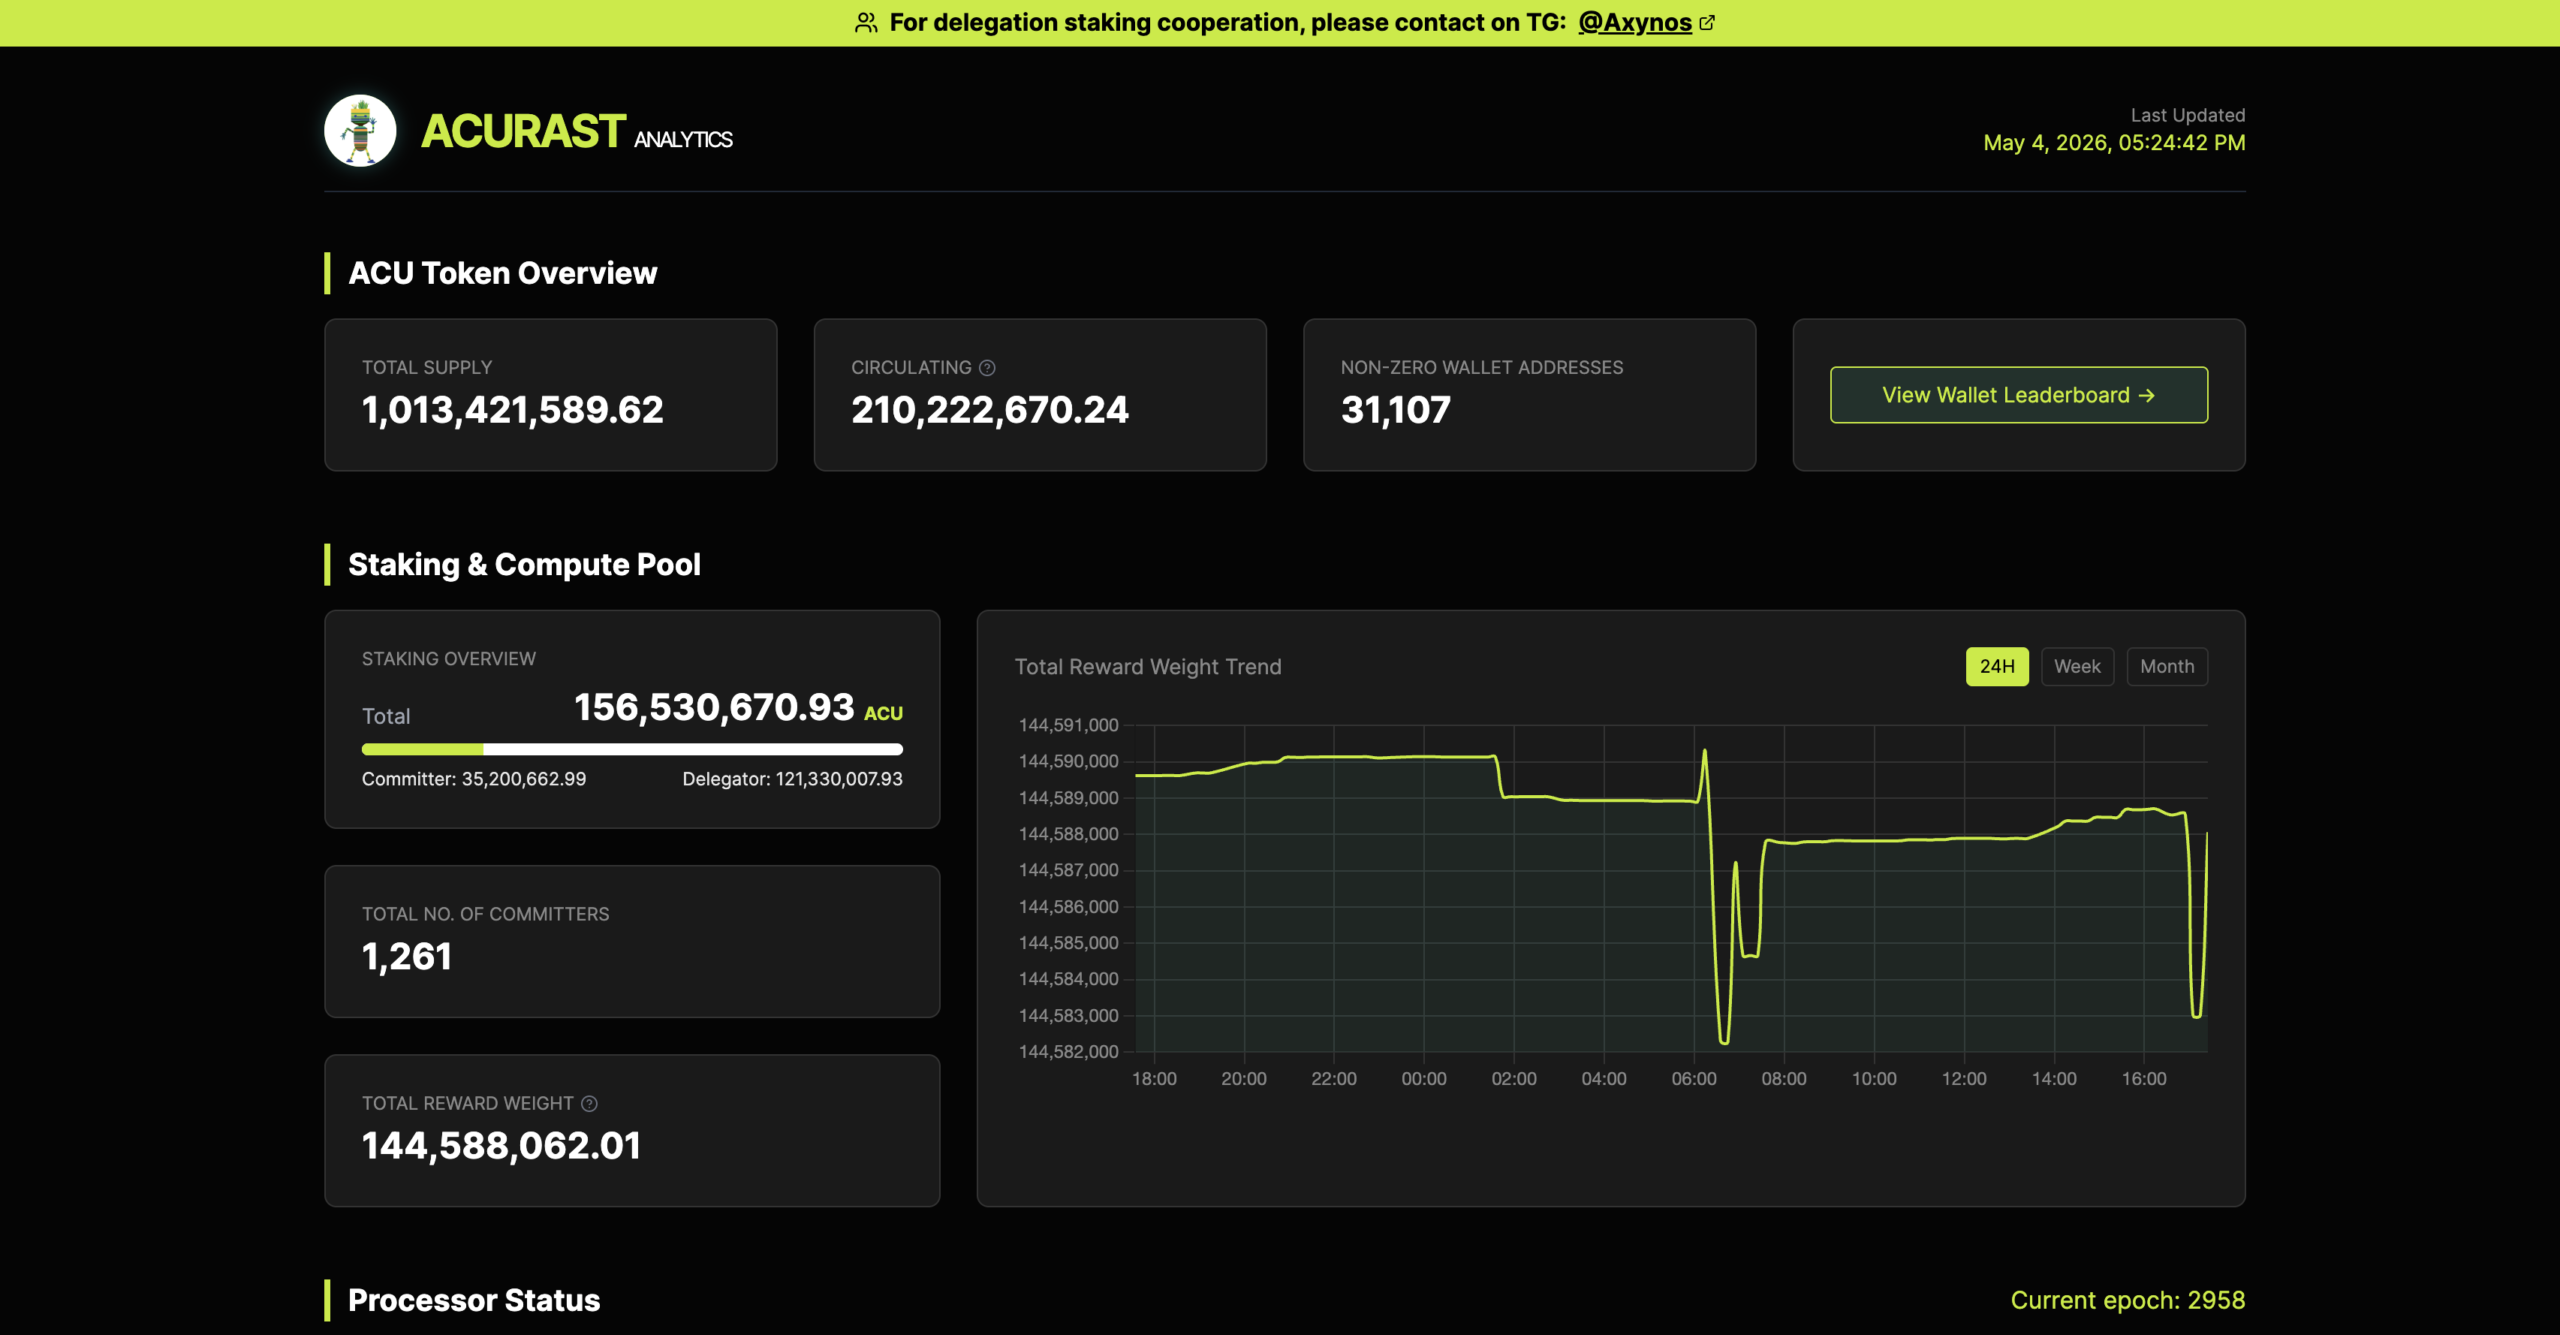Viewport: 2560px width, 1335px height.
Task: Click the committer/delegator staking progress bar
Action: coord(632,749)
